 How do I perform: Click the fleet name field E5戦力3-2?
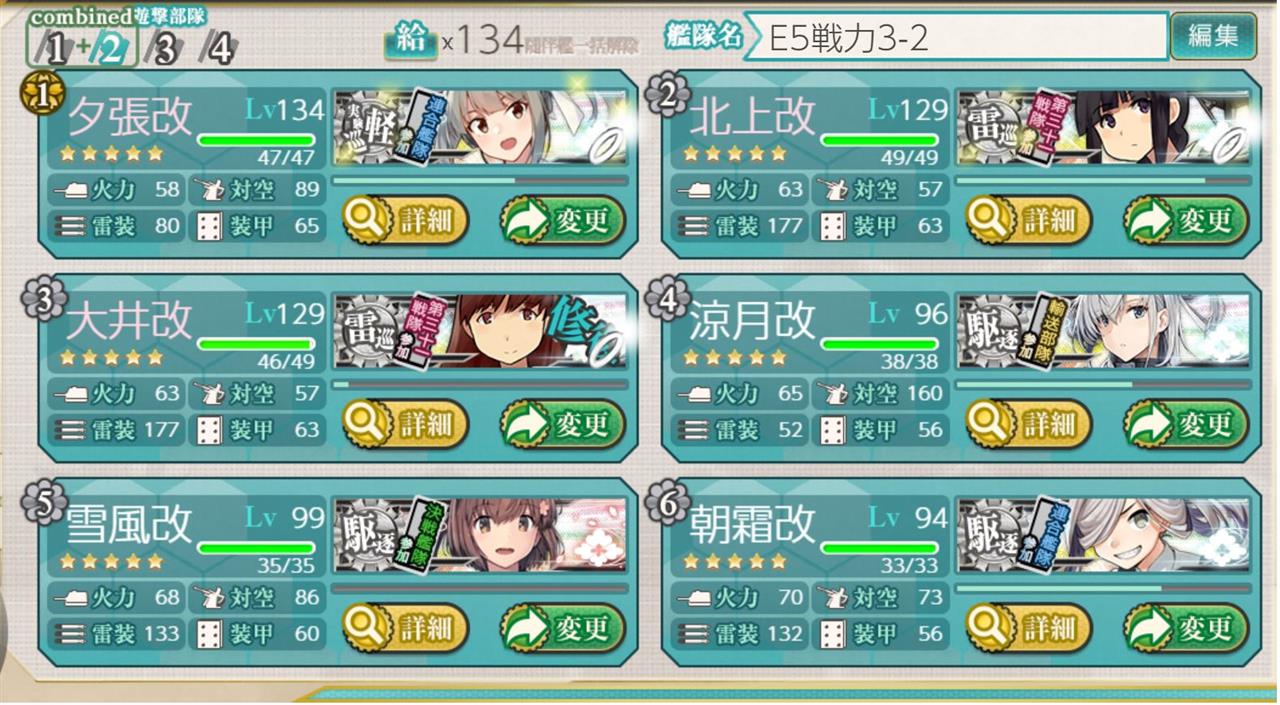pos(957,37)
